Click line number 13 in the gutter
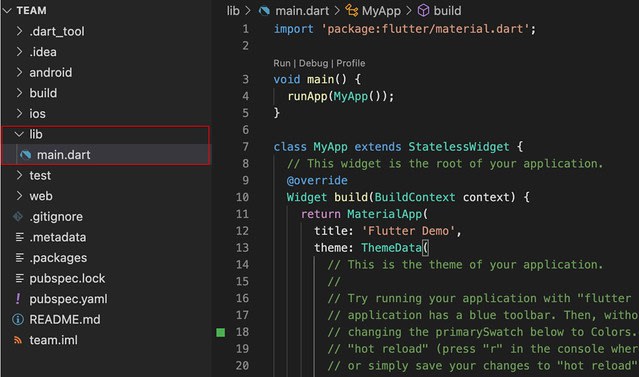Image resolution: width=639 pixels, height=377 pixels. 242,248
